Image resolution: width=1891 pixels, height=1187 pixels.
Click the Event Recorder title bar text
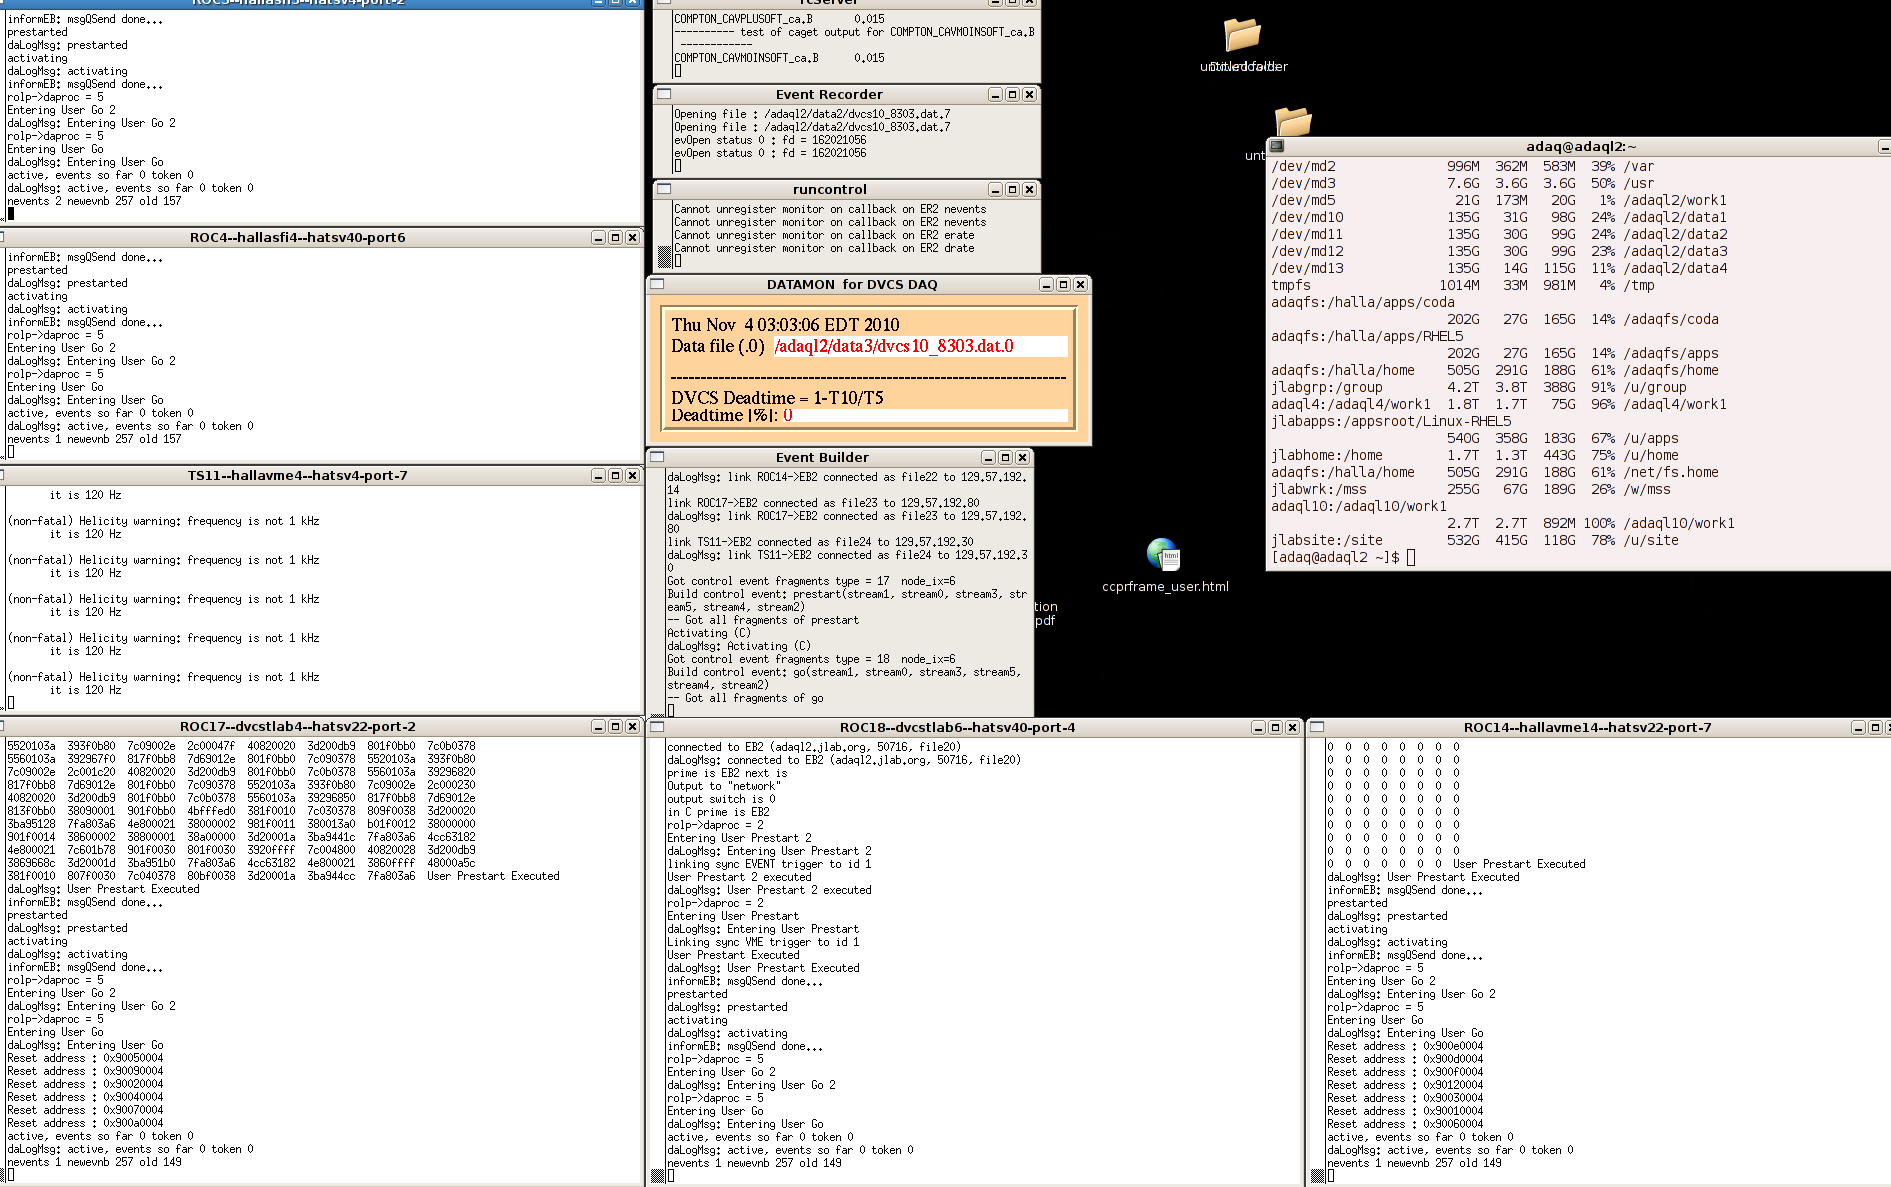point(829,94)
